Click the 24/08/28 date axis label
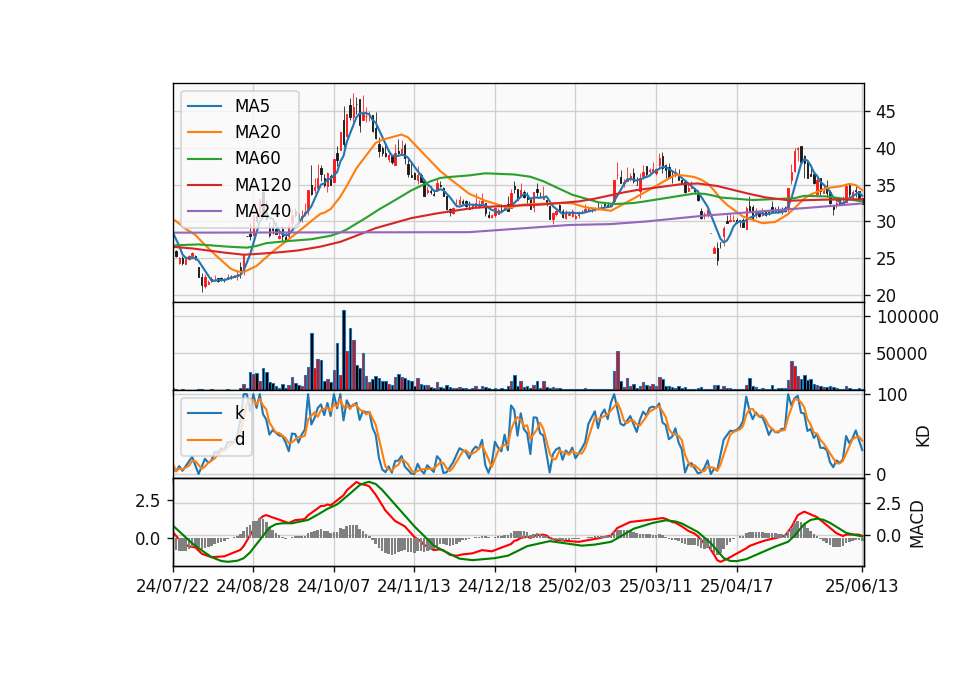Screen dimensions: 960x690 [x=253, y=586]
